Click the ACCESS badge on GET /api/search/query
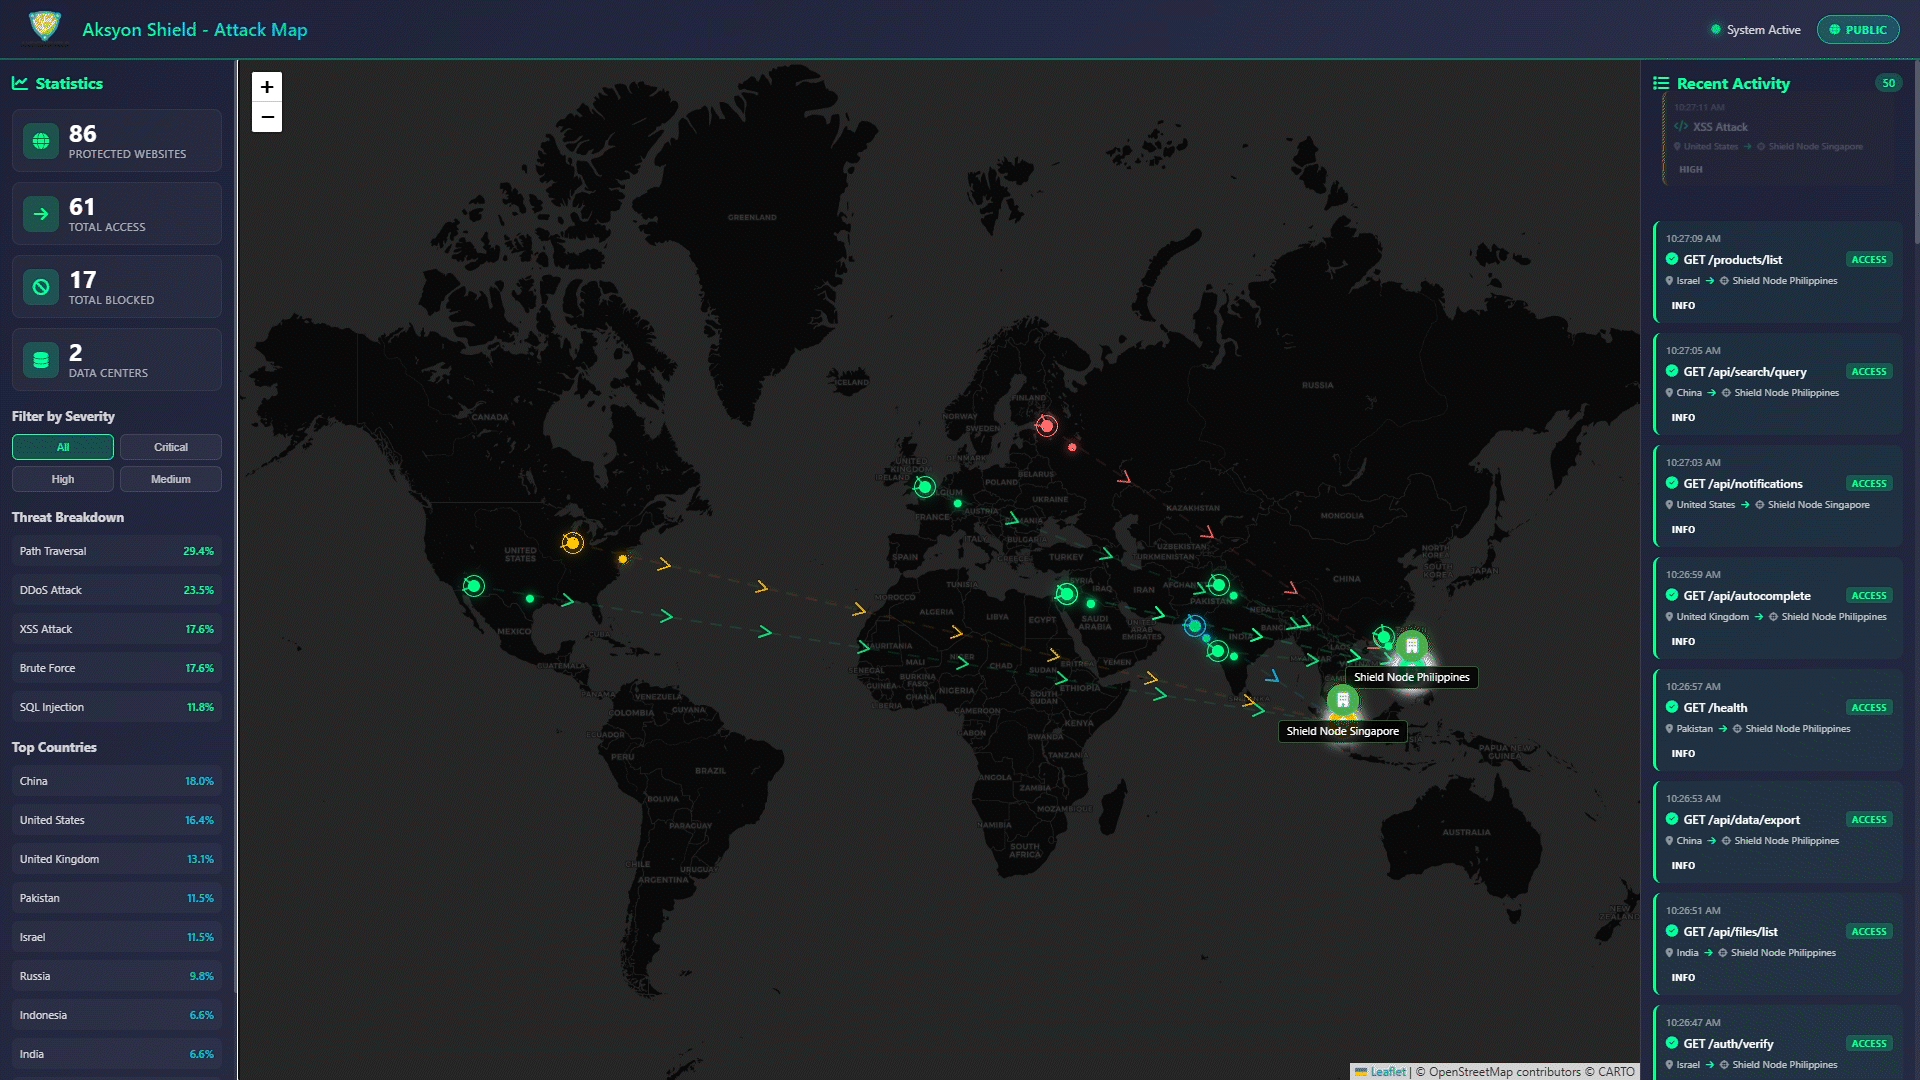 click(x=1868, y=372)
